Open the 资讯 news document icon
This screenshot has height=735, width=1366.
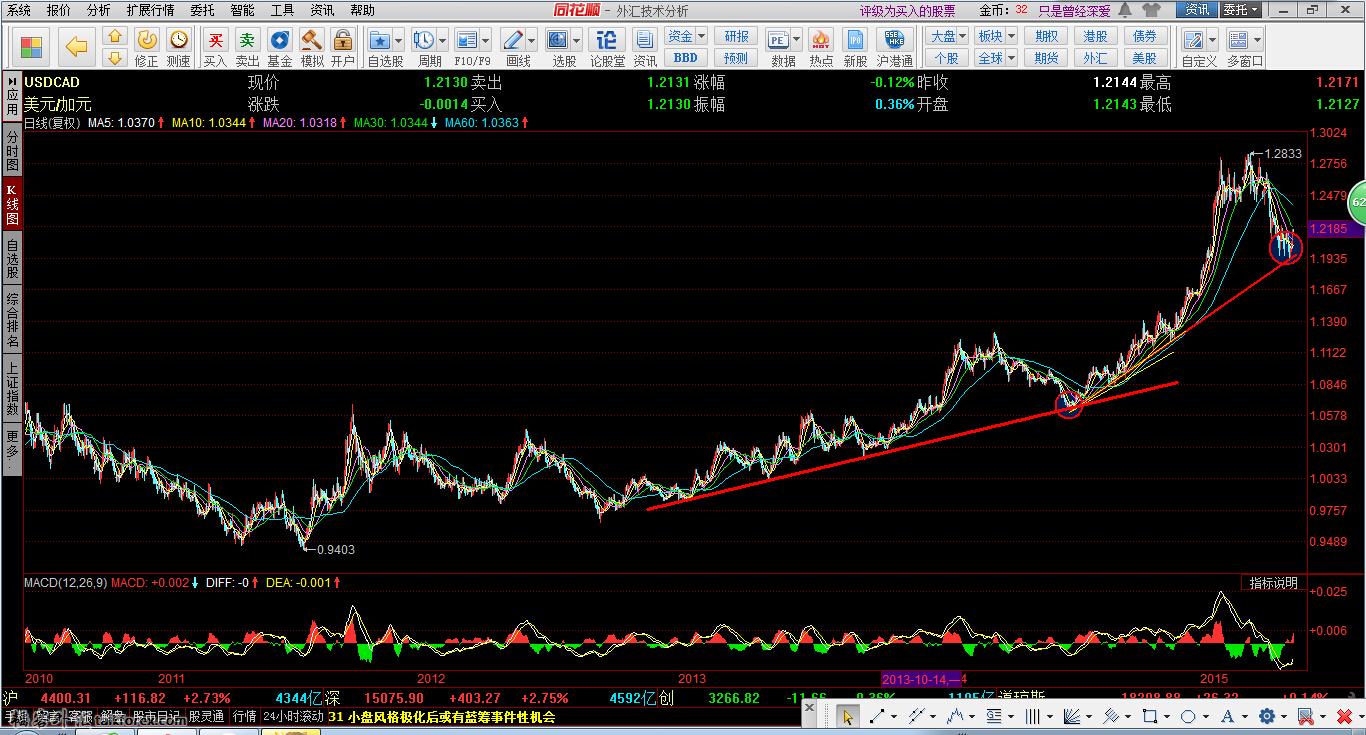pyautogui.click(x=645, y=40)
